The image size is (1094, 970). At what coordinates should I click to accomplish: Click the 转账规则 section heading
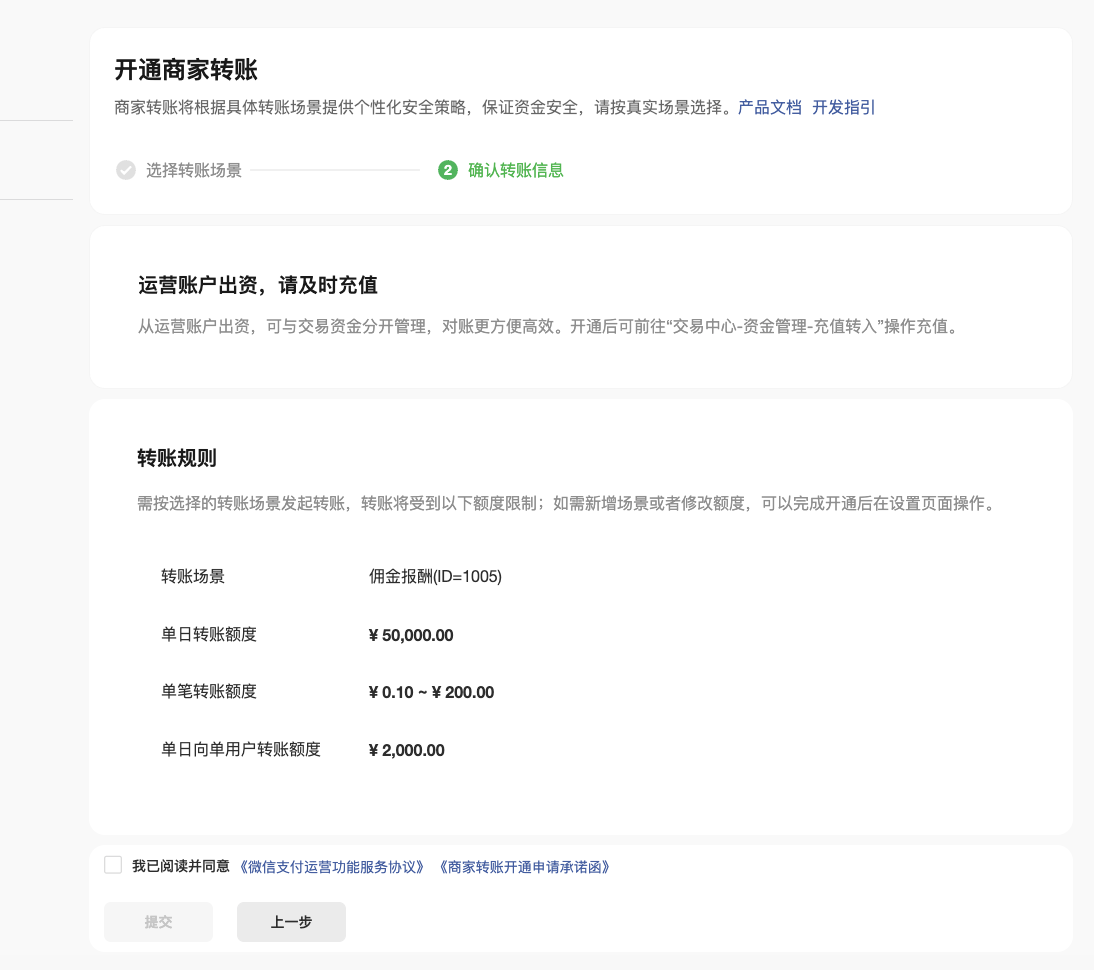tap(177, 458)
